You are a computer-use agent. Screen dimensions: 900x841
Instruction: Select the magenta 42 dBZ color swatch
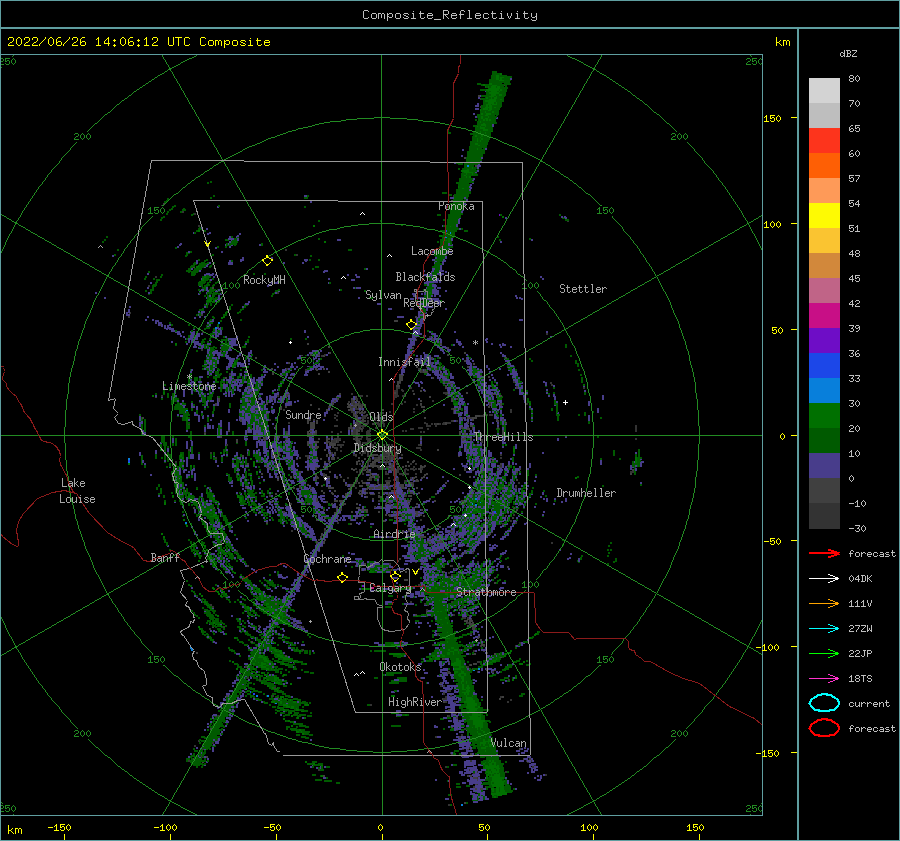[x=824, y=315]
